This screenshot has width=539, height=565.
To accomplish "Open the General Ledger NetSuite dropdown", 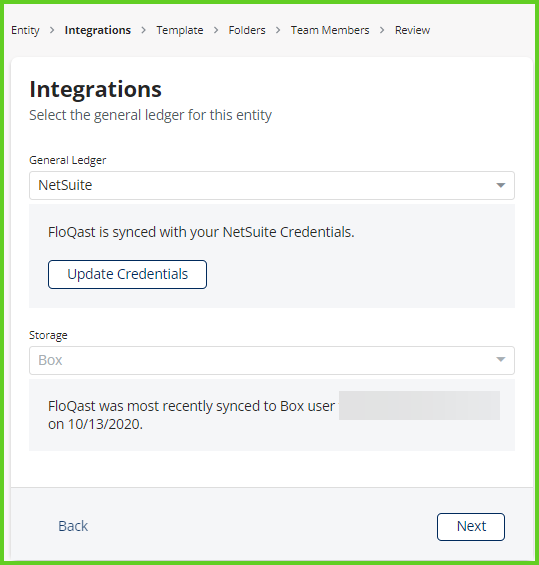I will 272,185.
